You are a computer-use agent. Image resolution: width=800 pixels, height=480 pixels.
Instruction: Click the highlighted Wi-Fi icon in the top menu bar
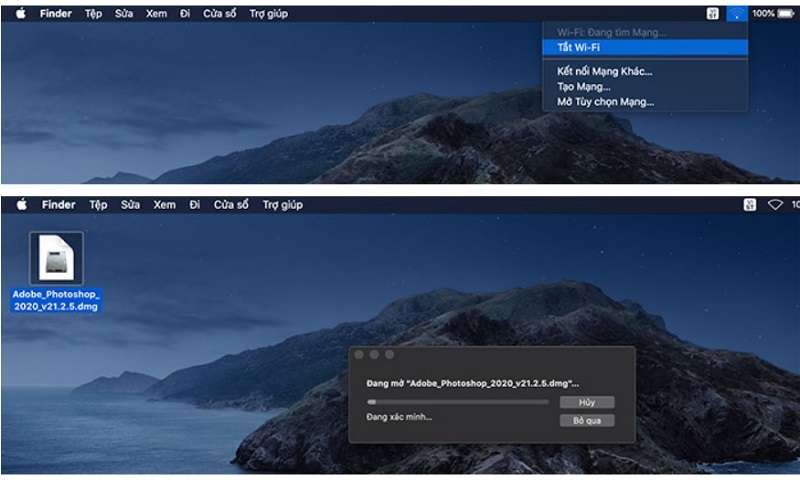(736, 14)
